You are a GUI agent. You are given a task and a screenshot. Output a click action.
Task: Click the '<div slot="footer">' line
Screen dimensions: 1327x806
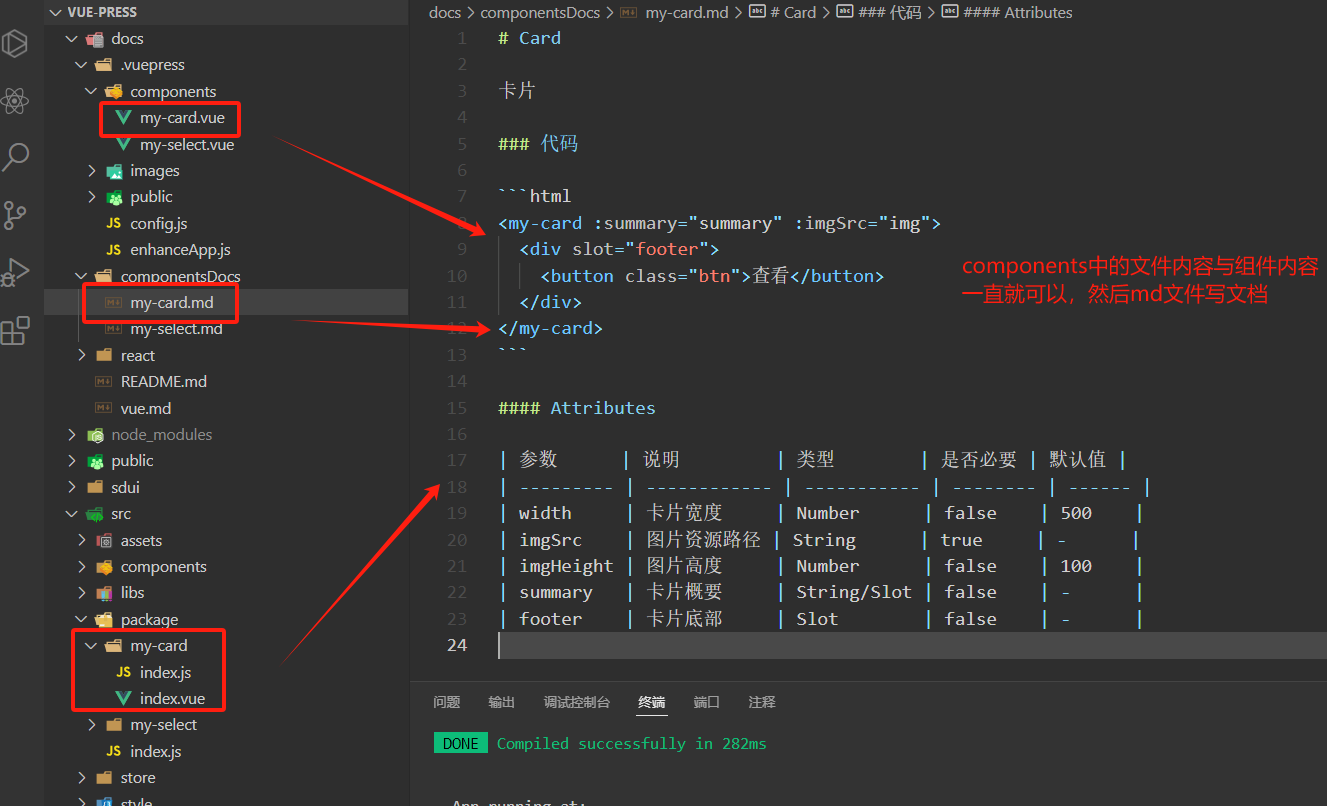[619, 249]
